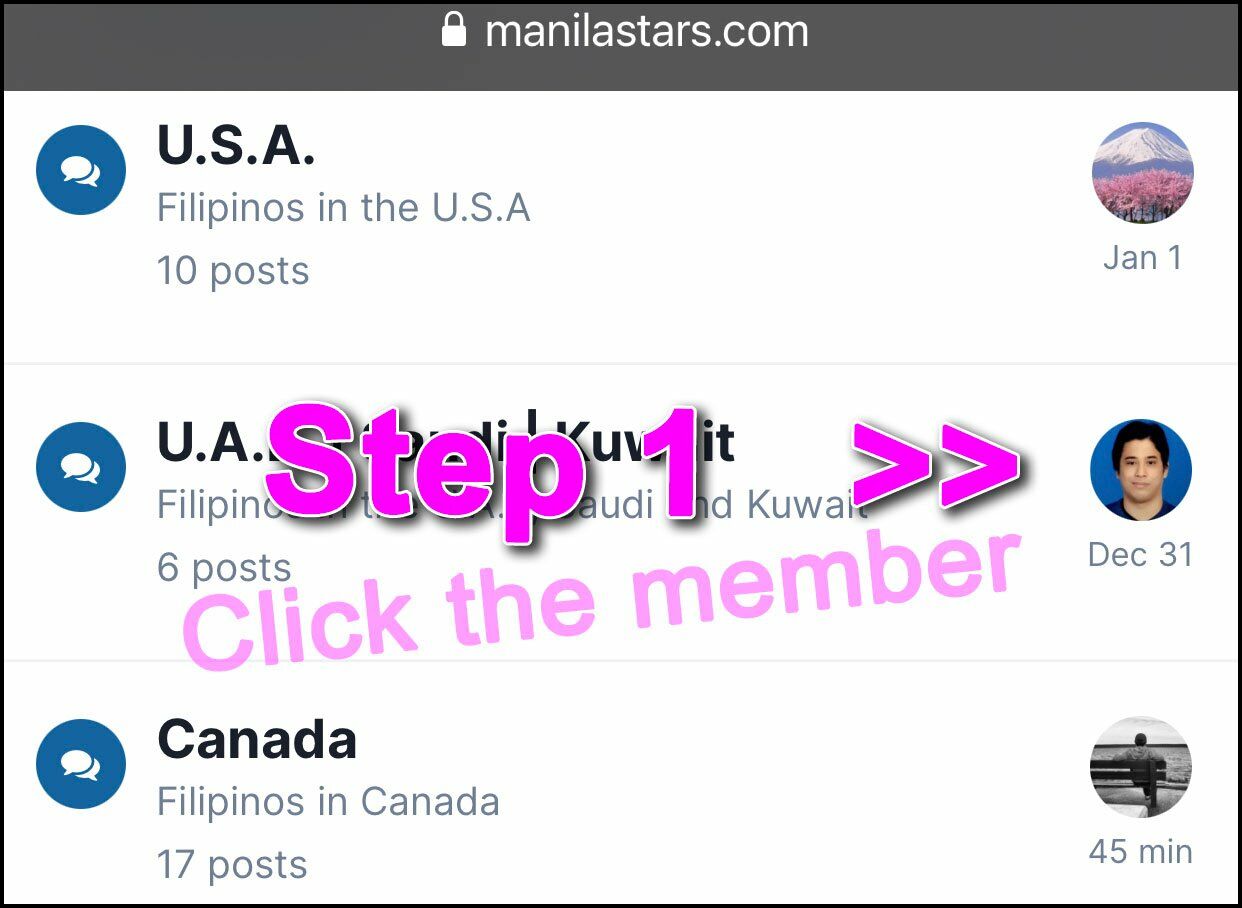Viewport: 1242px width, 908px height.
Task: Open the latest post dated Dec 31
Action: pyautogui.click(x=1141, y=555)
